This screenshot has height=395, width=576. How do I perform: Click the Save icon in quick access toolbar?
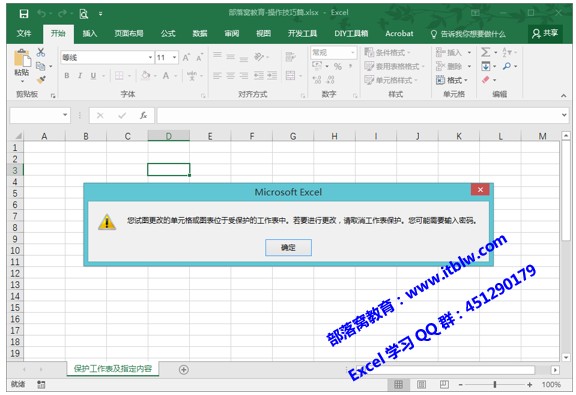click(x=24, y=14)
